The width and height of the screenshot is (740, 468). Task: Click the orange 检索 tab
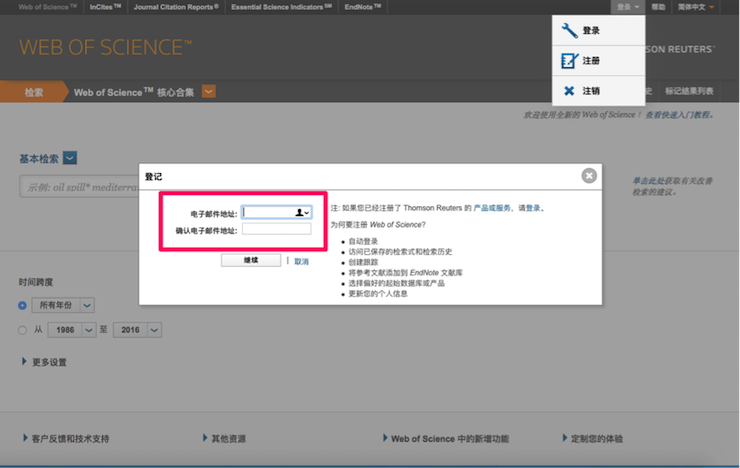click(x=34, y=92)
